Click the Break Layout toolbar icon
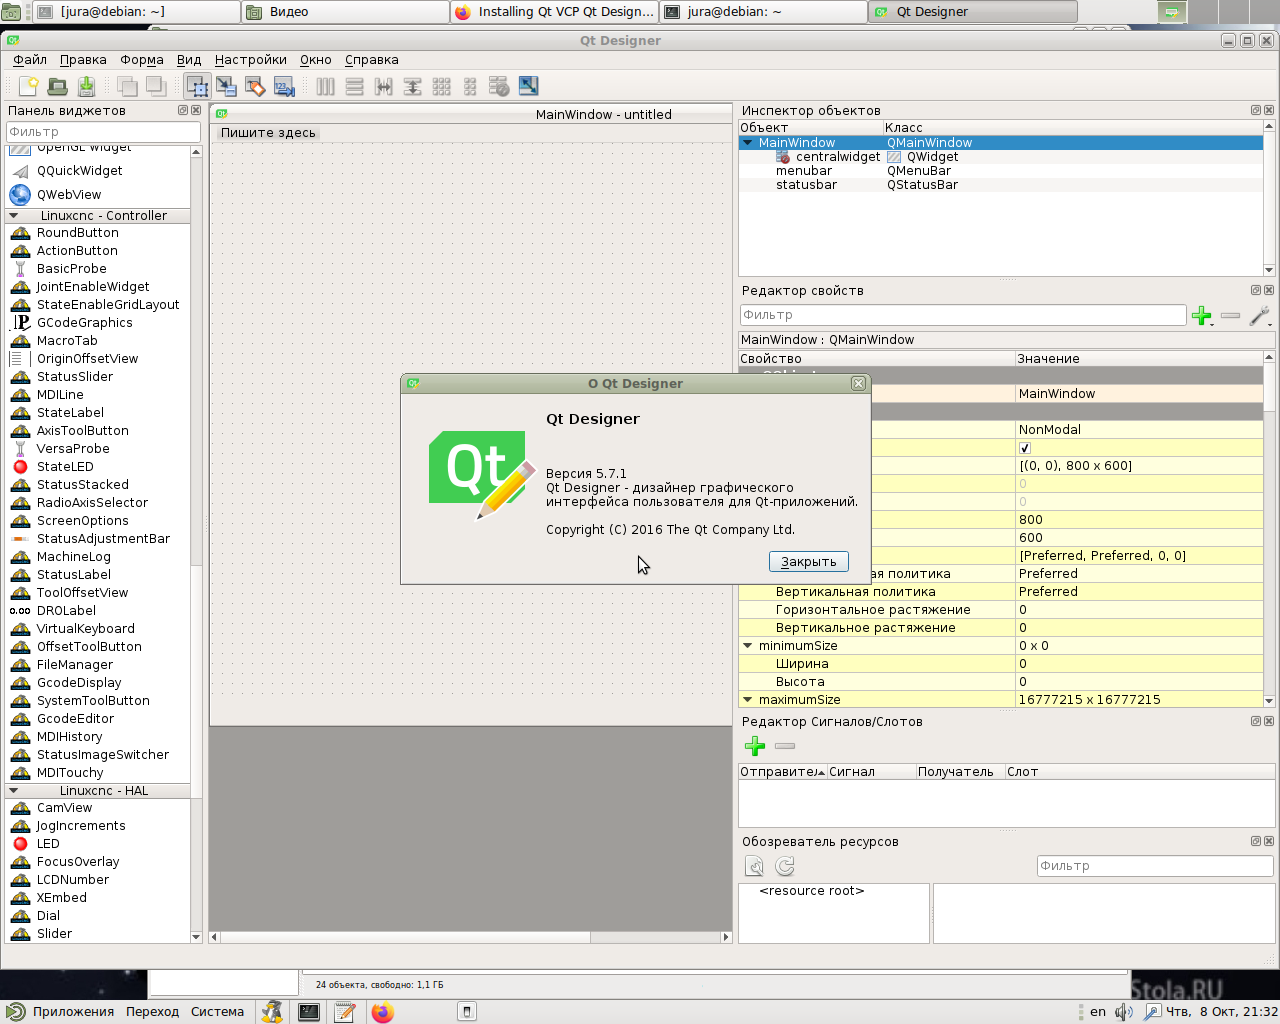Screen dimensions: 1280x1024 click(499, 86)
